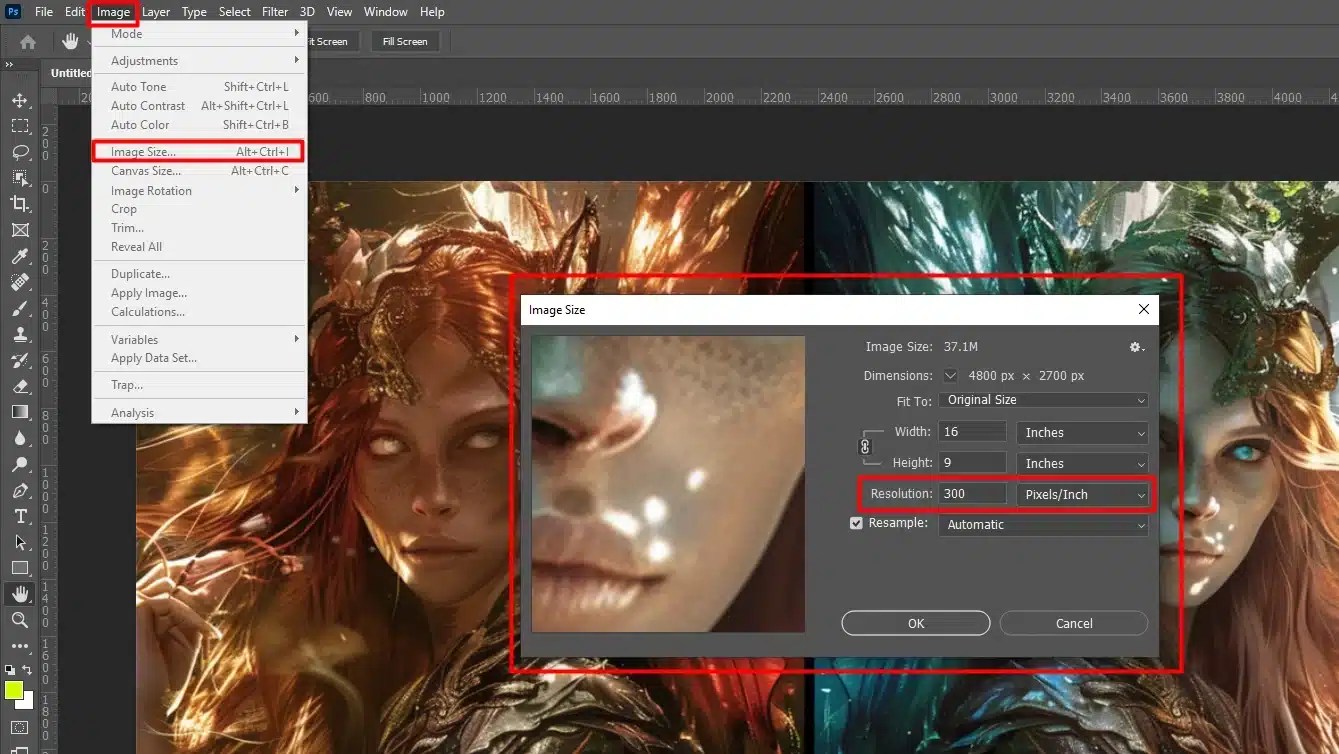Viewport: 1339px width, 754px height.
Task: Open the Height units Inches dropdown
Action: click(1083, 463)
